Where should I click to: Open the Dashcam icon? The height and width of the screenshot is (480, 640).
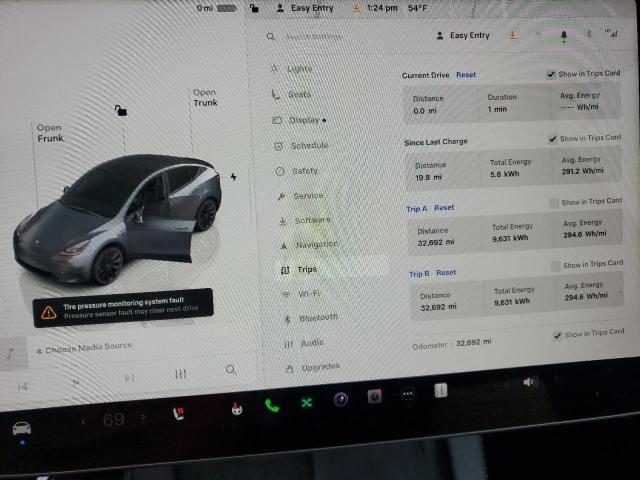[x=375, y=396]
